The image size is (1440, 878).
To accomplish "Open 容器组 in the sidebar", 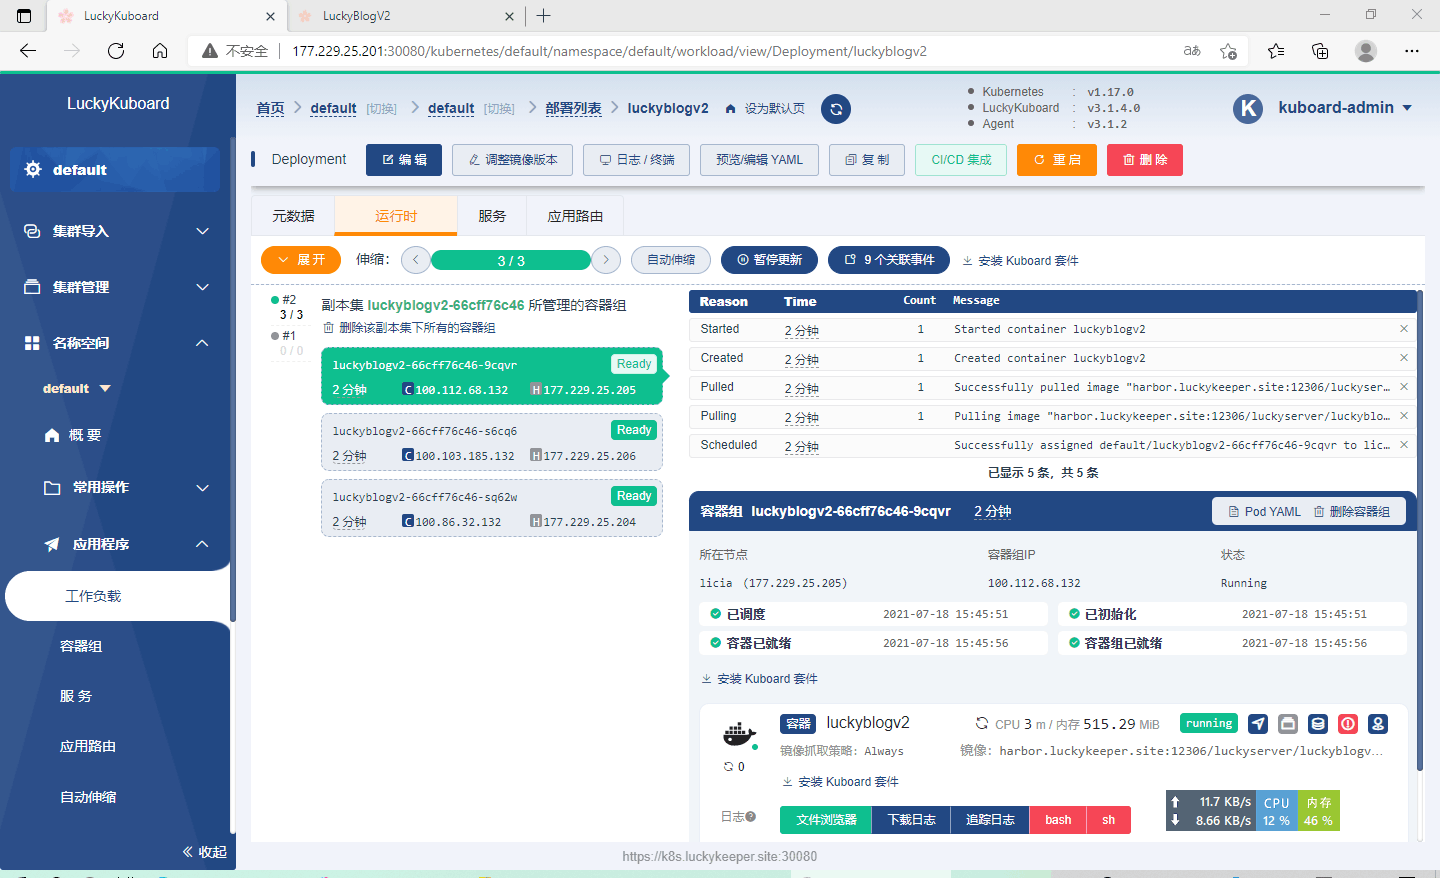I will [81, 646].
